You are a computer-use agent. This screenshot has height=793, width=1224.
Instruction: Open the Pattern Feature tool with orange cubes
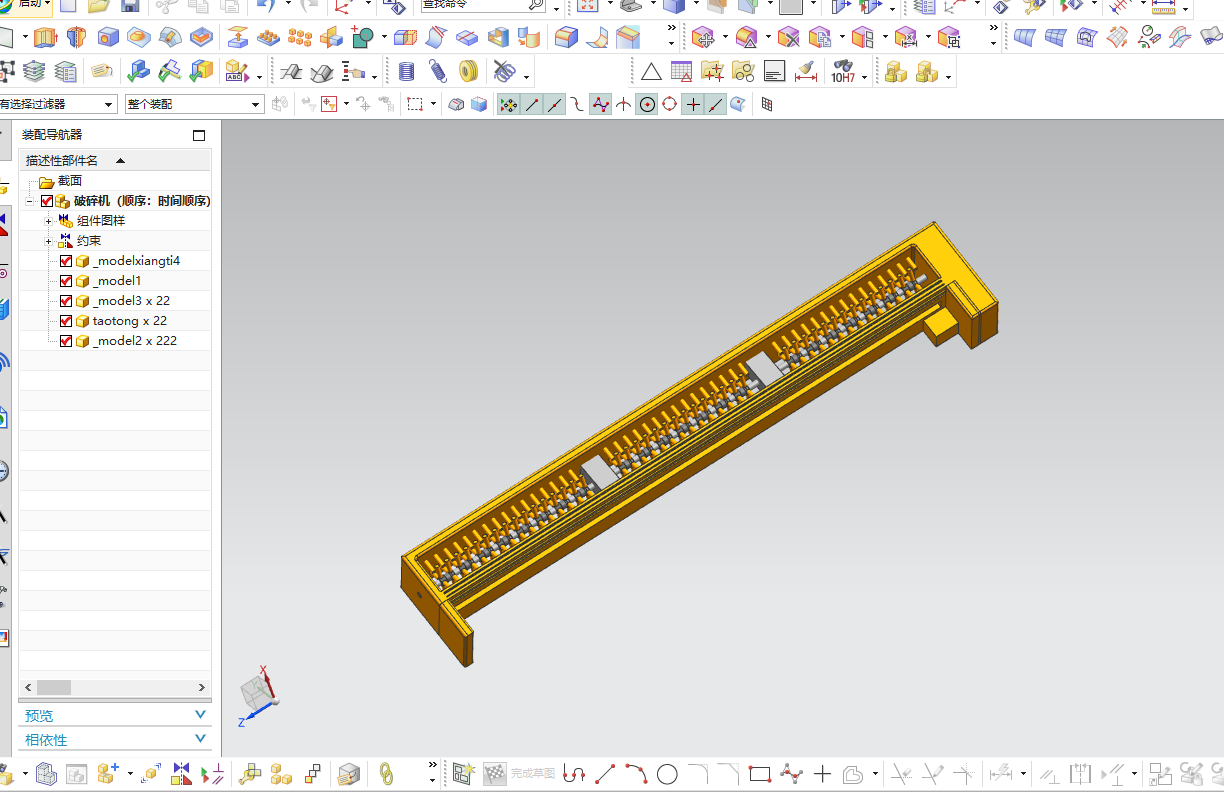299,38
